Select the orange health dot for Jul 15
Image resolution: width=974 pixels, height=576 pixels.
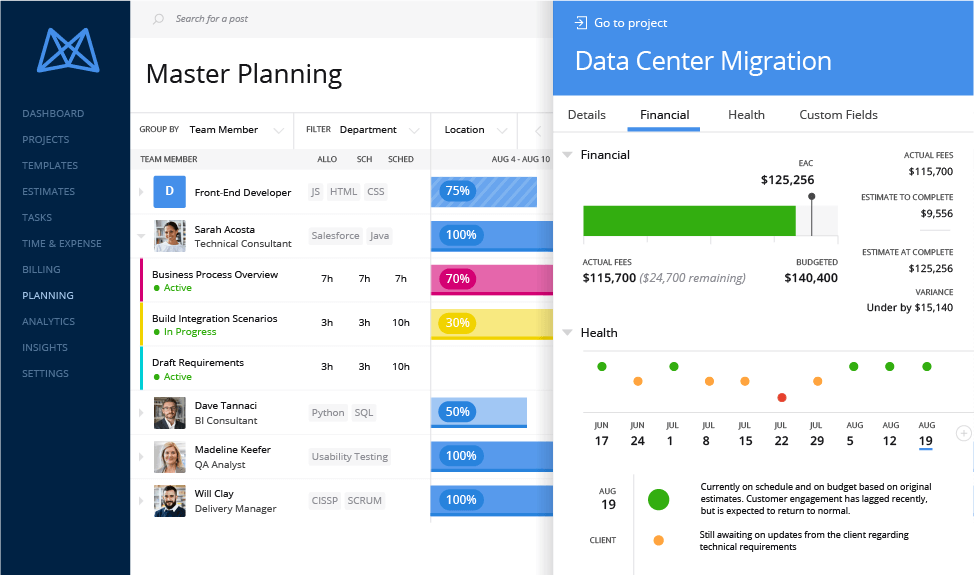(x=745, y=382)
